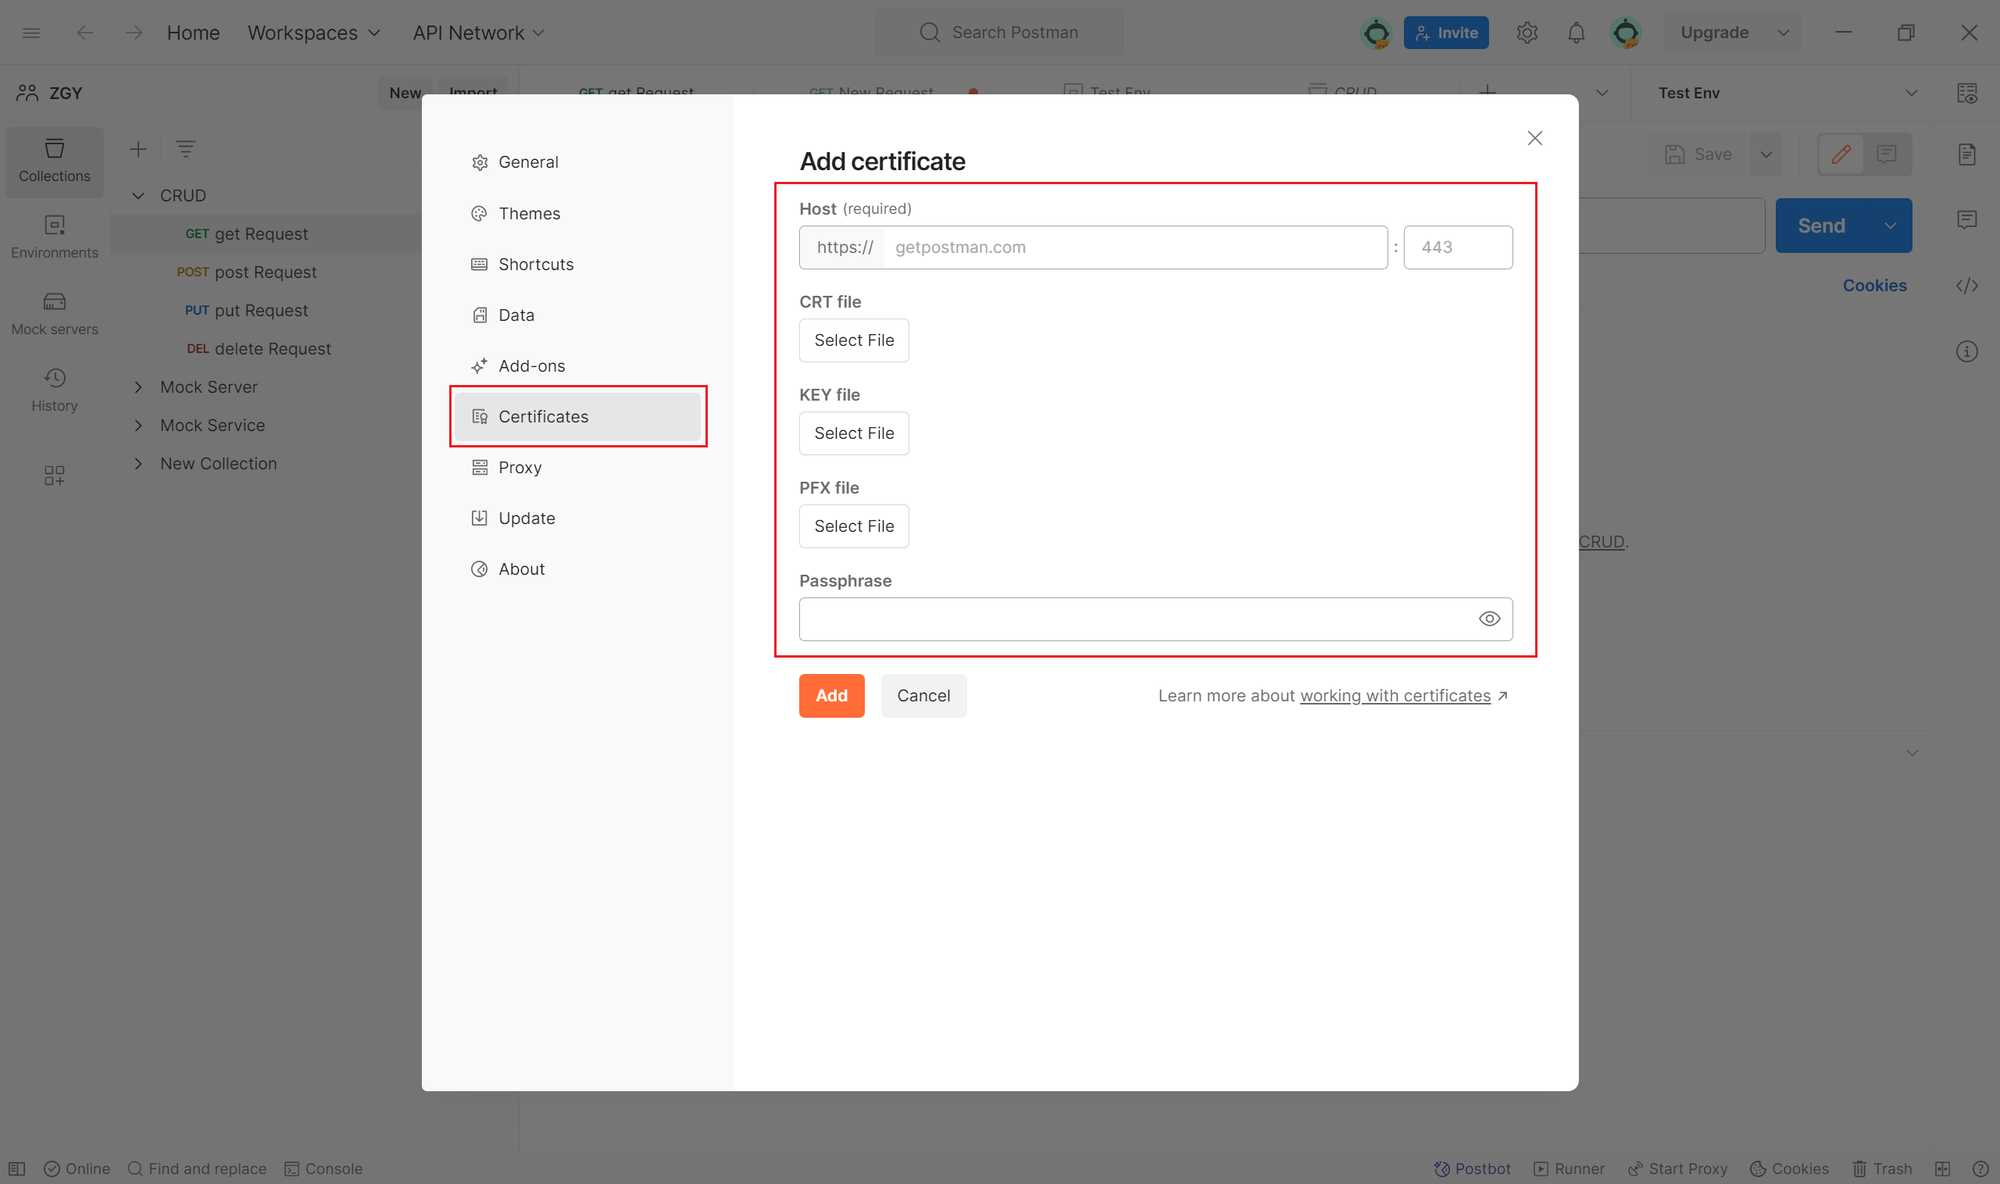Image resolution: width=2000 pixels, height=1184 pixels.
Task: Open the hamburger menu icon
Action: 31,33
